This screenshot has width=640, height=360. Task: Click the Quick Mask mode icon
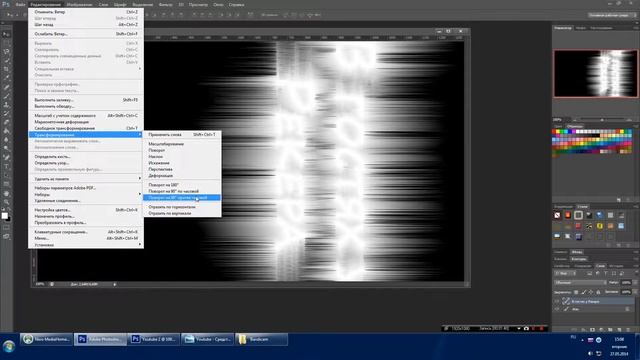[6, 228]
